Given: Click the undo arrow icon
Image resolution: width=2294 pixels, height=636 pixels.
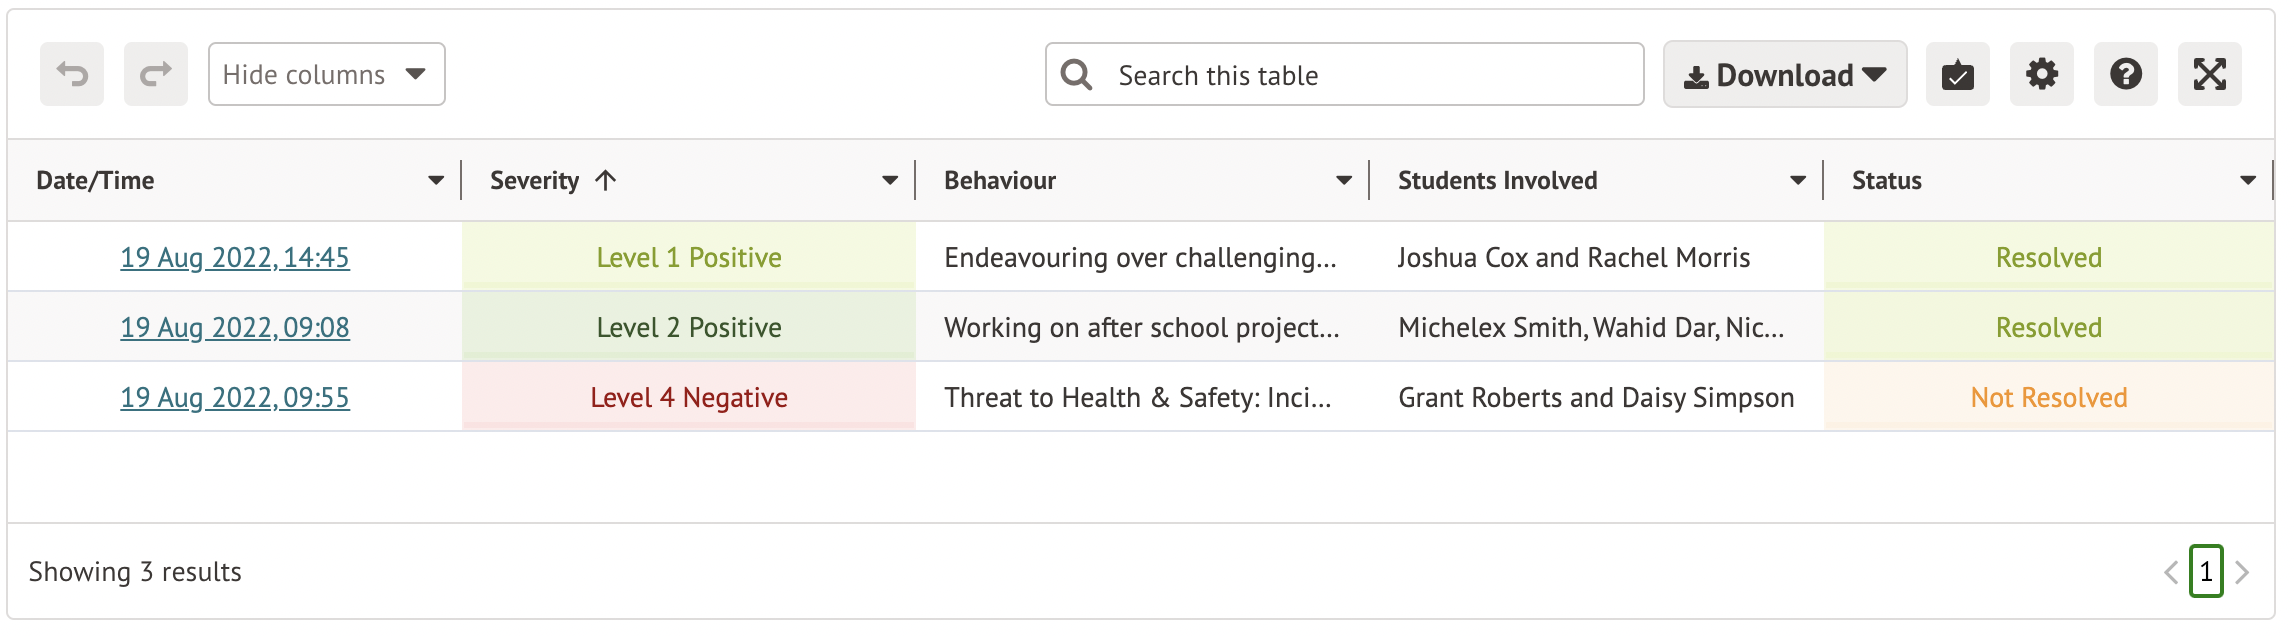Looking at the screenshot, I should [72, 74].
